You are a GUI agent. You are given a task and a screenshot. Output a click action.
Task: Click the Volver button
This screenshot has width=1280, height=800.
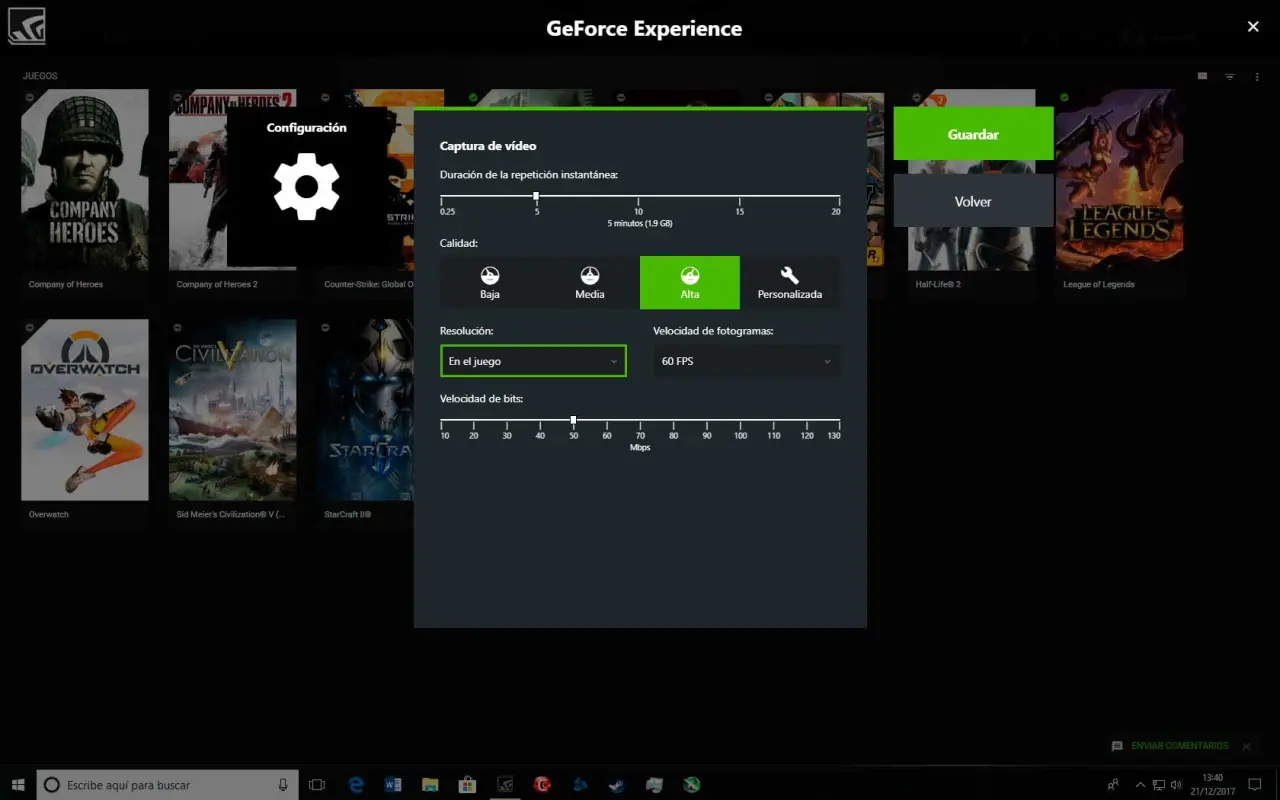click(973, 201)
